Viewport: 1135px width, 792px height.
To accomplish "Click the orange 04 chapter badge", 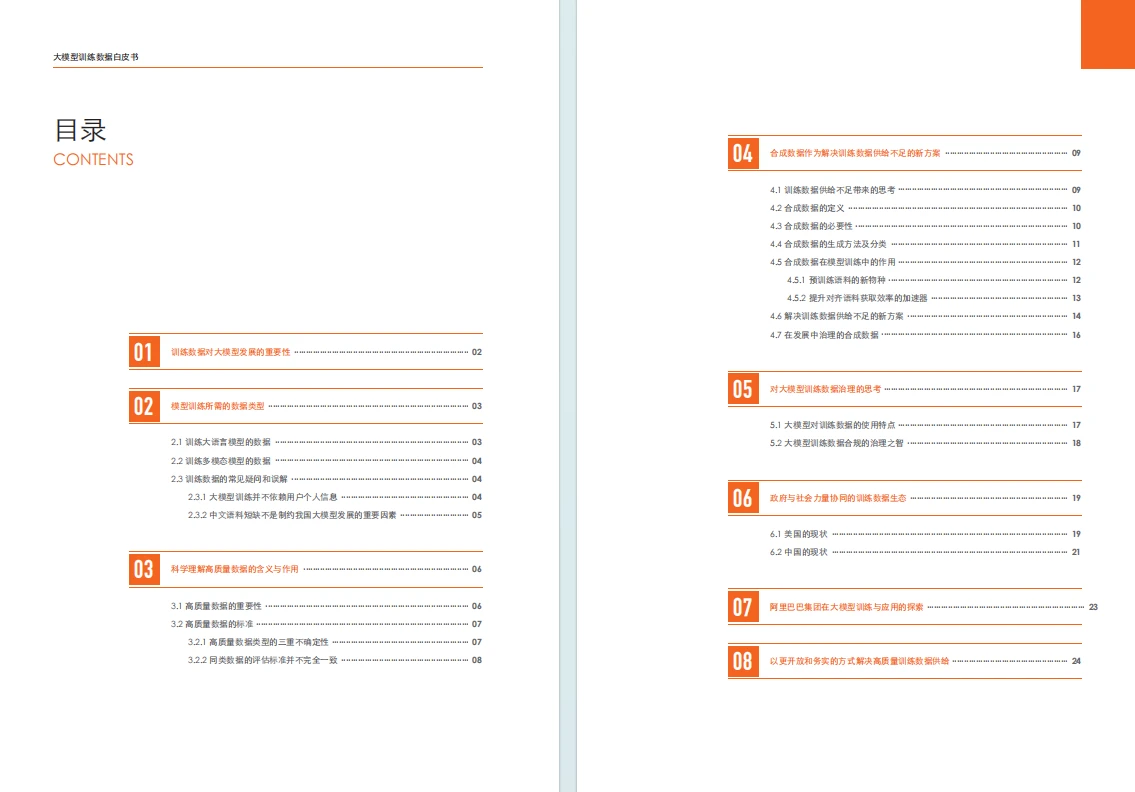I will [743, 153].
